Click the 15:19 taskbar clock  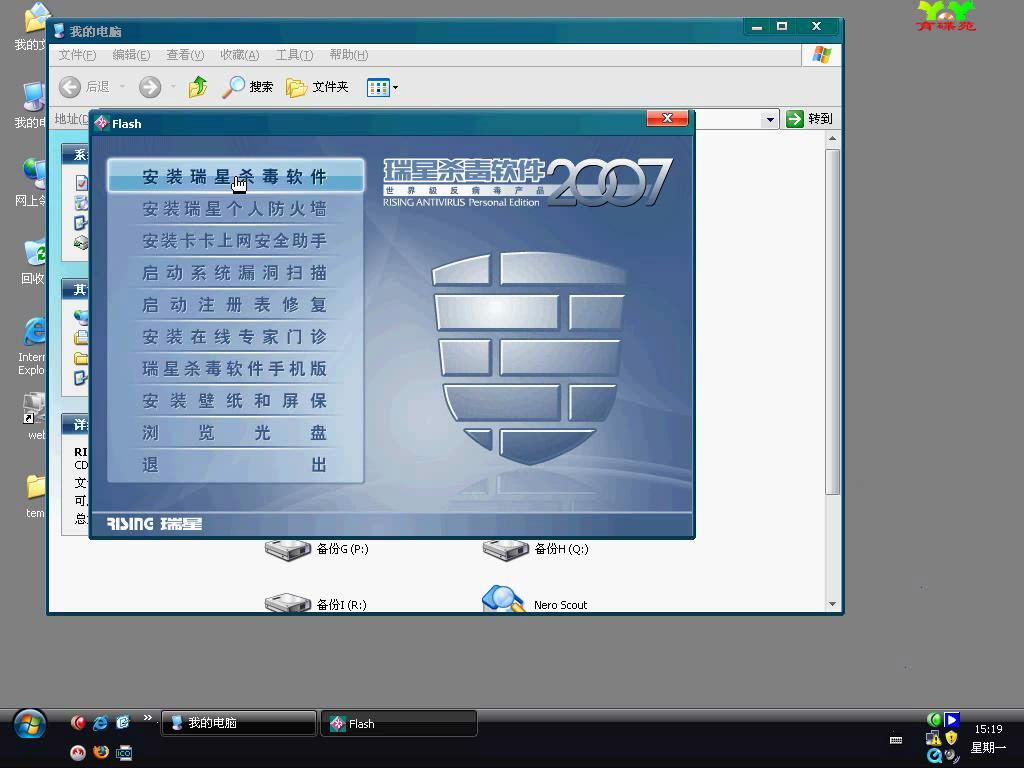(x=988, y=729)
